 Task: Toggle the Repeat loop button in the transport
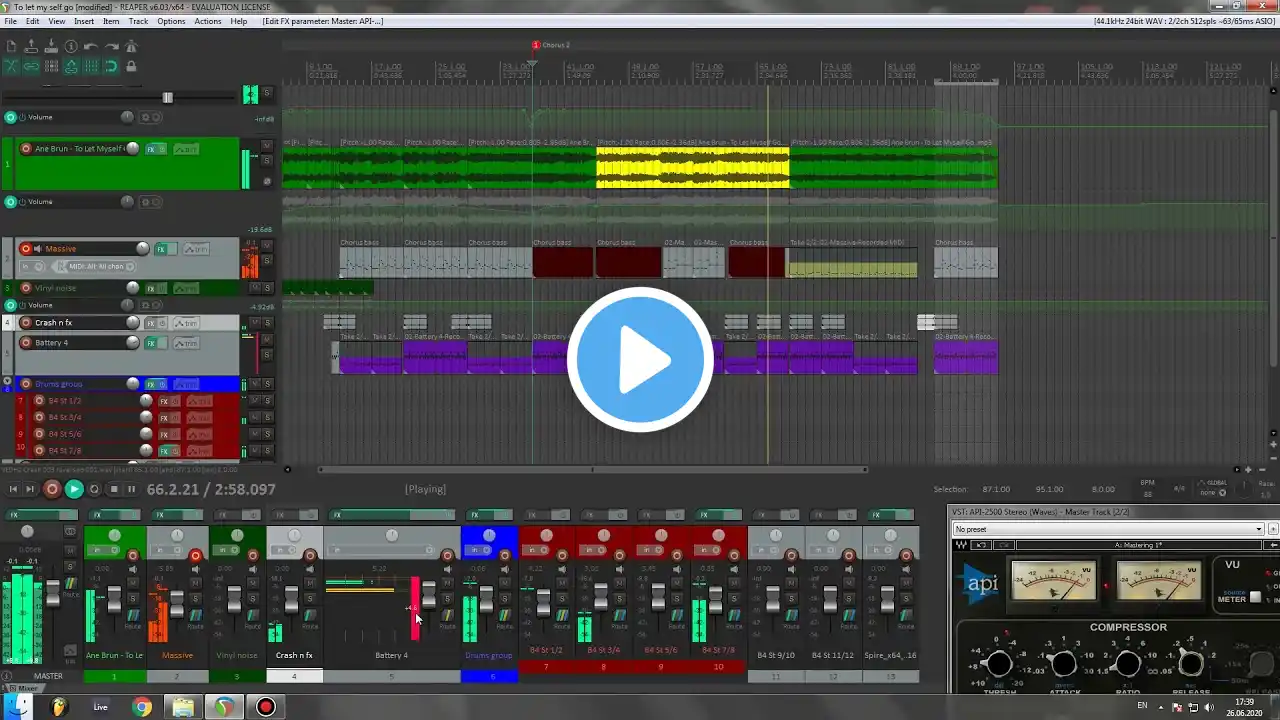click(x=94, y=489)
